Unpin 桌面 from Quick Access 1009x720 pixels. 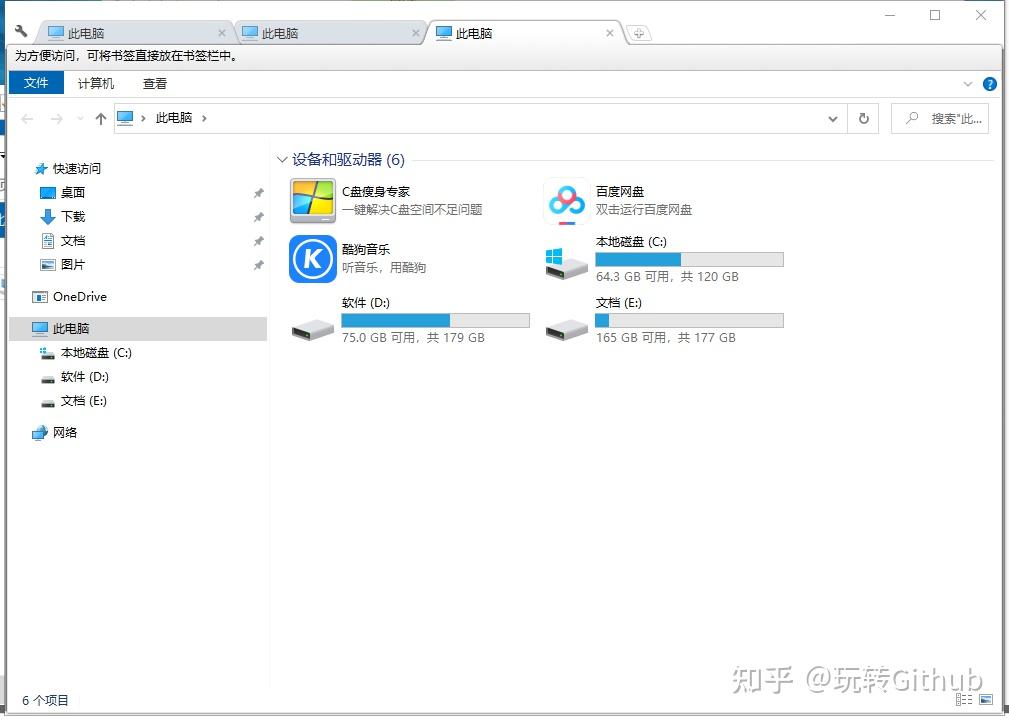[258, 192]
